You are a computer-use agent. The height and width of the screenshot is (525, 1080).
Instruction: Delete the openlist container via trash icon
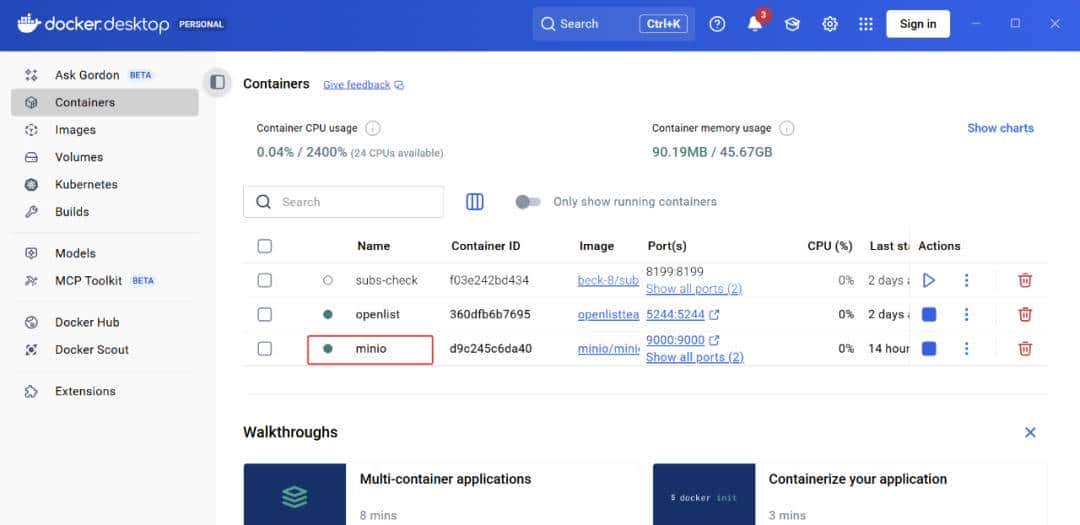coord(1024,315)
